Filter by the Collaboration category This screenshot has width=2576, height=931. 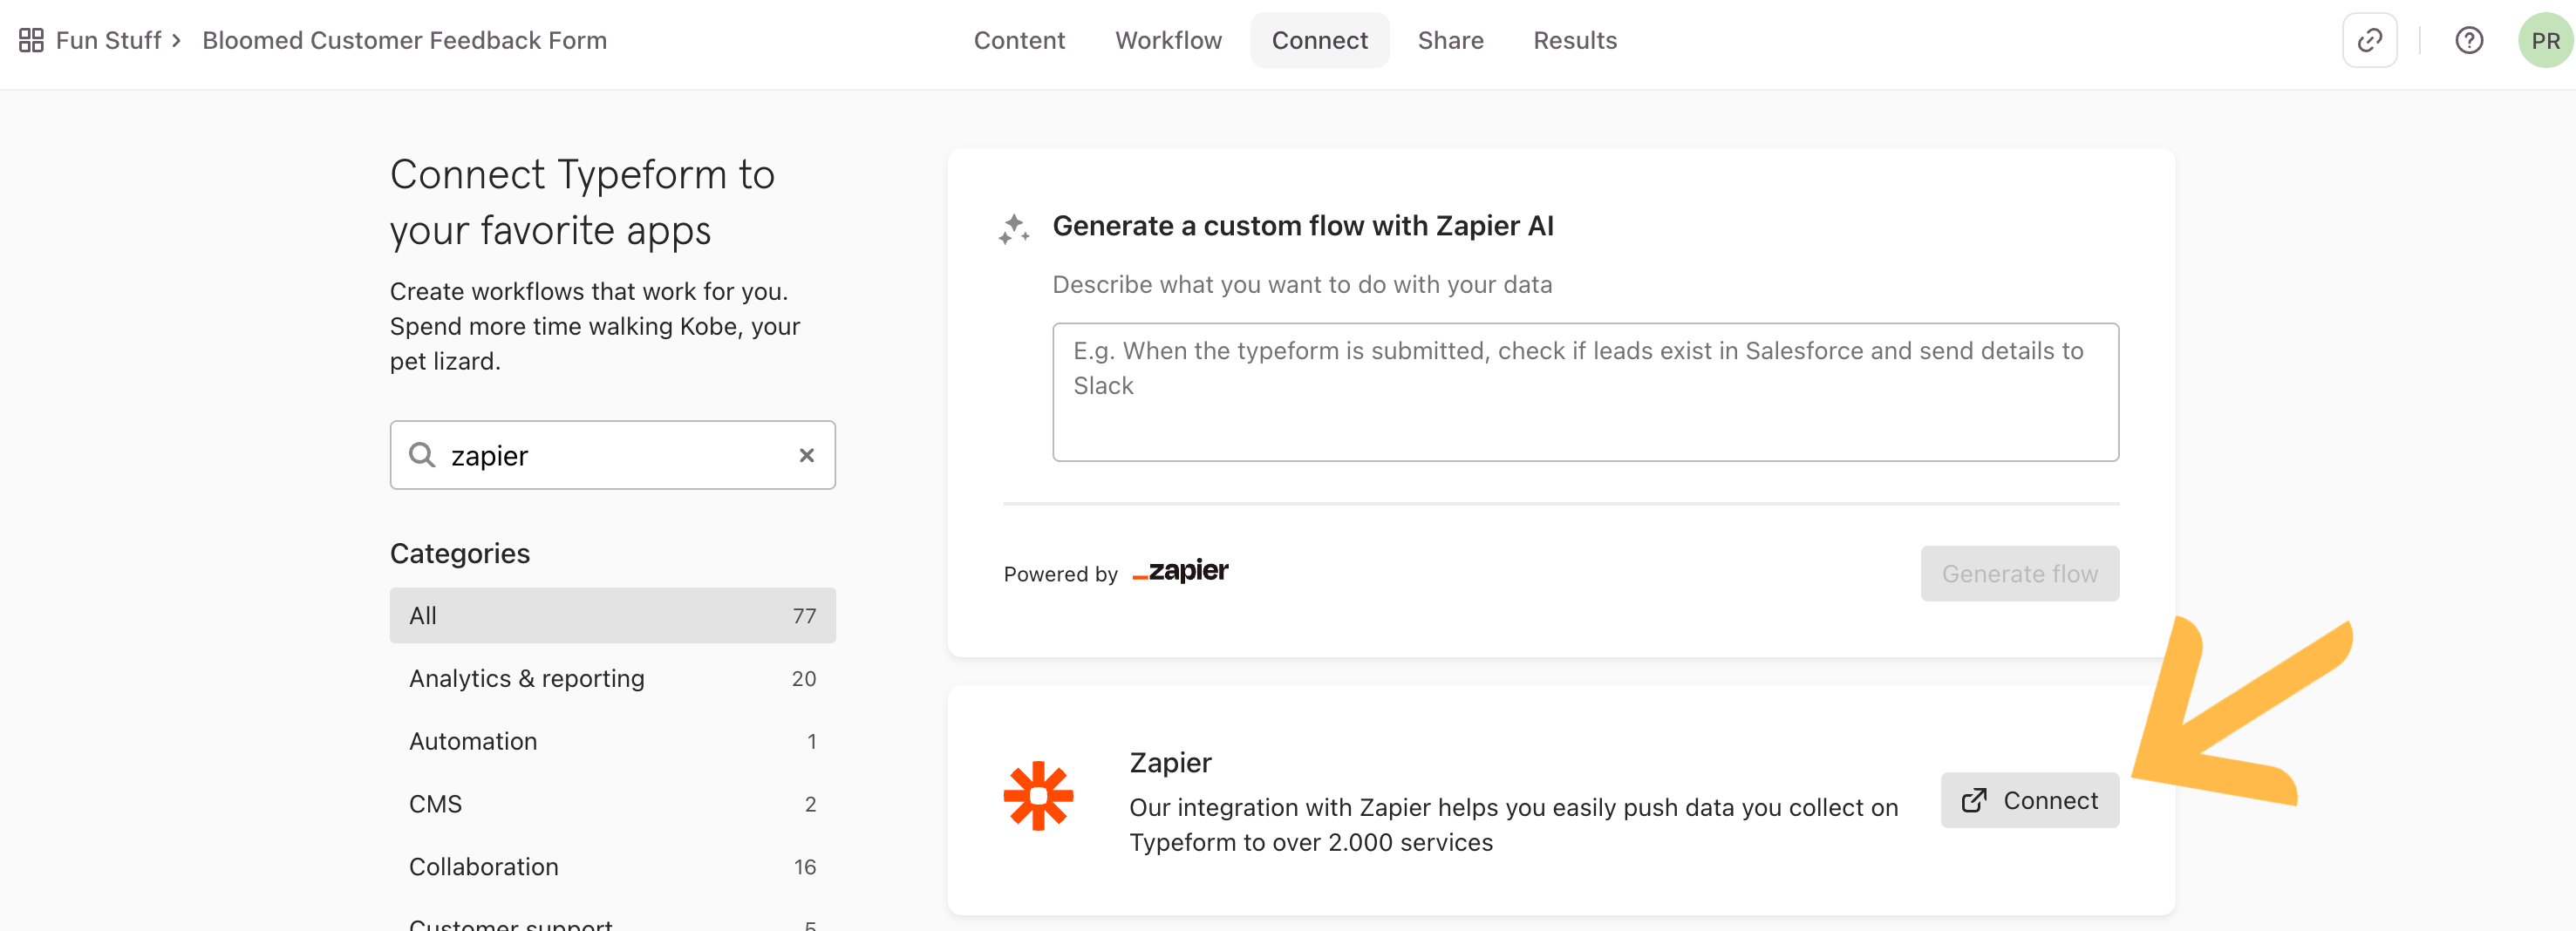pyautogui.click(x=612, y=866)
